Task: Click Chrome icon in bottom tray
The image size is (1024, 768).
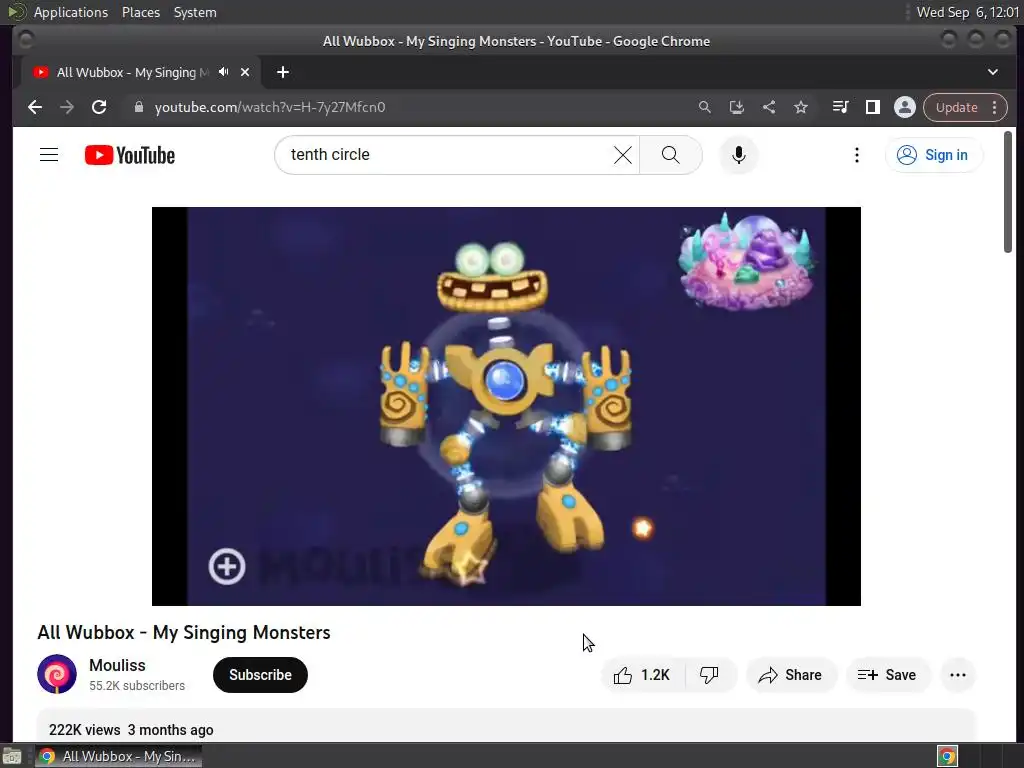Action: click(x=947, y=756)
